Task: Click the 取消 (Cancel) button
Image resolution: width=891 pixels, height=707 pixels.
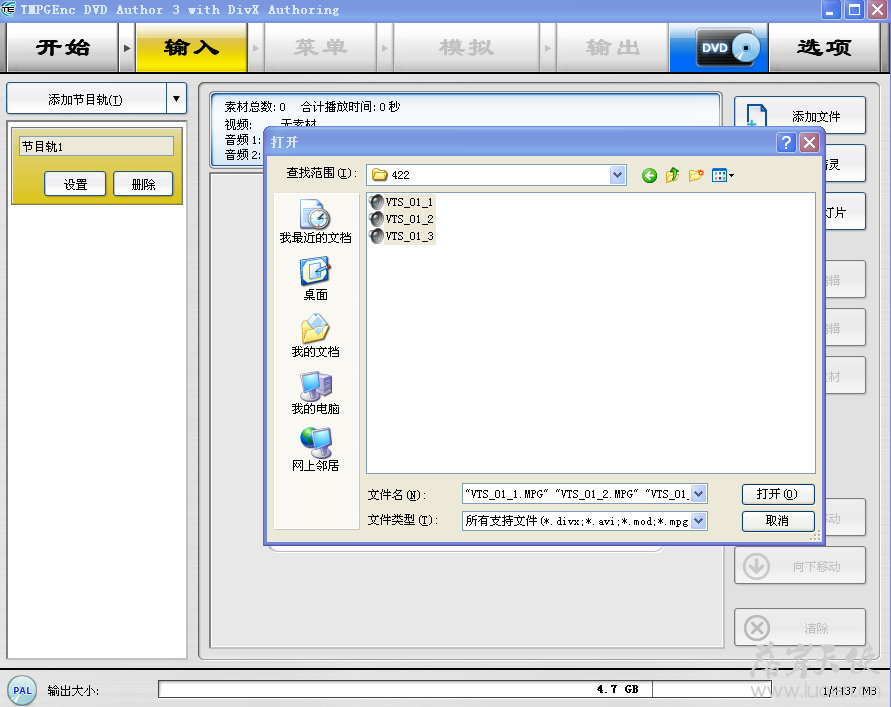Action: point(778,521)
